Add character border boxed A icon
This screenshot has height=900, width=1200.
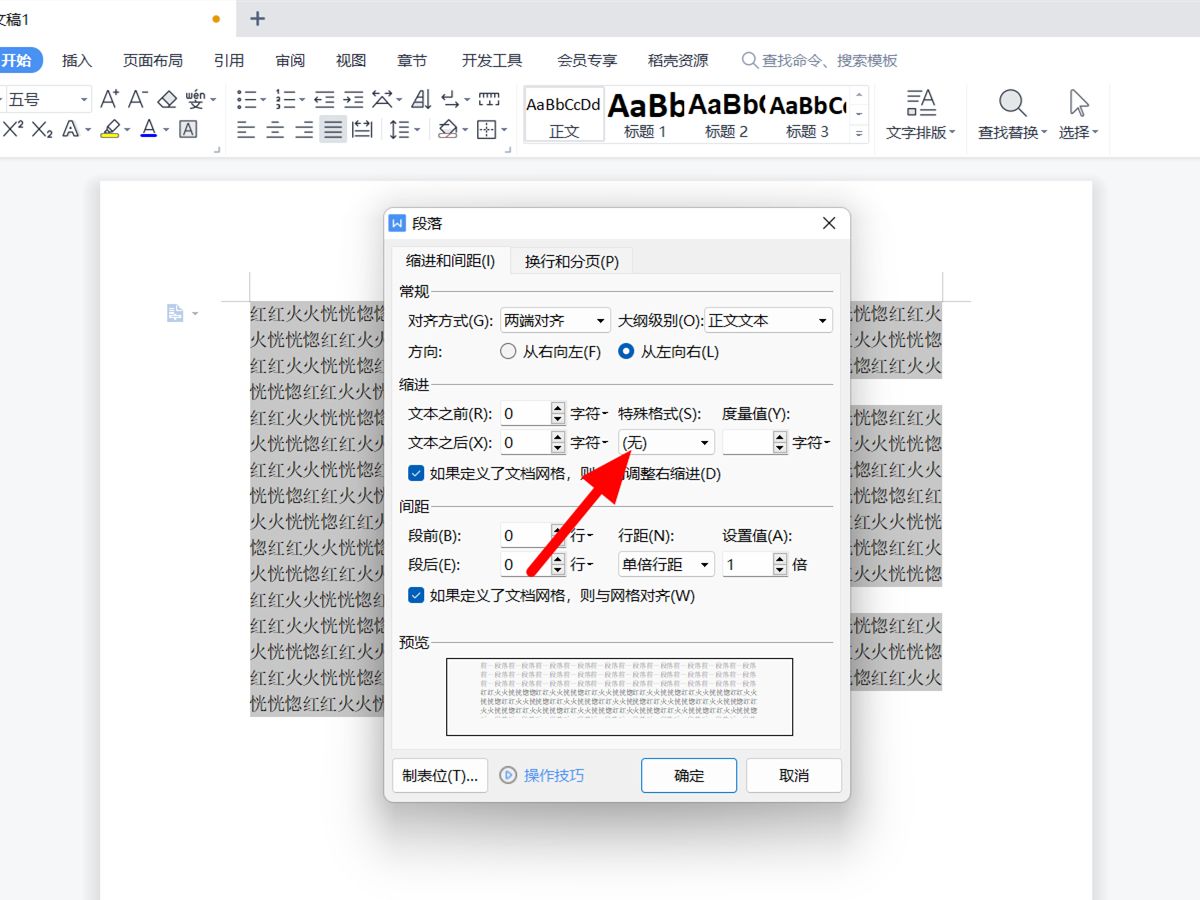[x=188, y=129]
